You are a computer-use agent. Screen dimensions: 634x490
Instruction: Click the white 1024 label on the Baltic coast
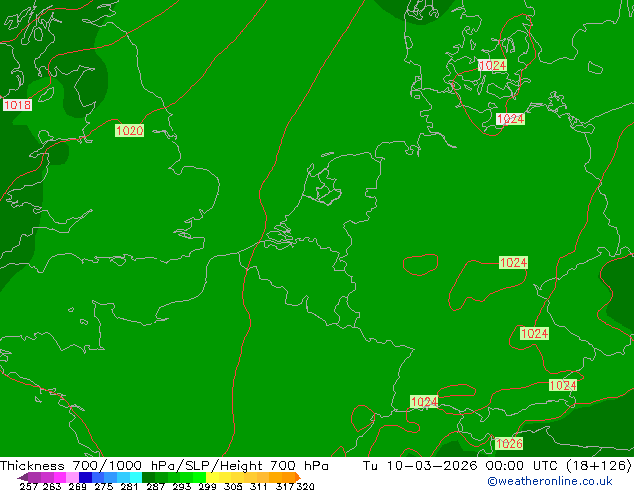[x=510, y=118]
